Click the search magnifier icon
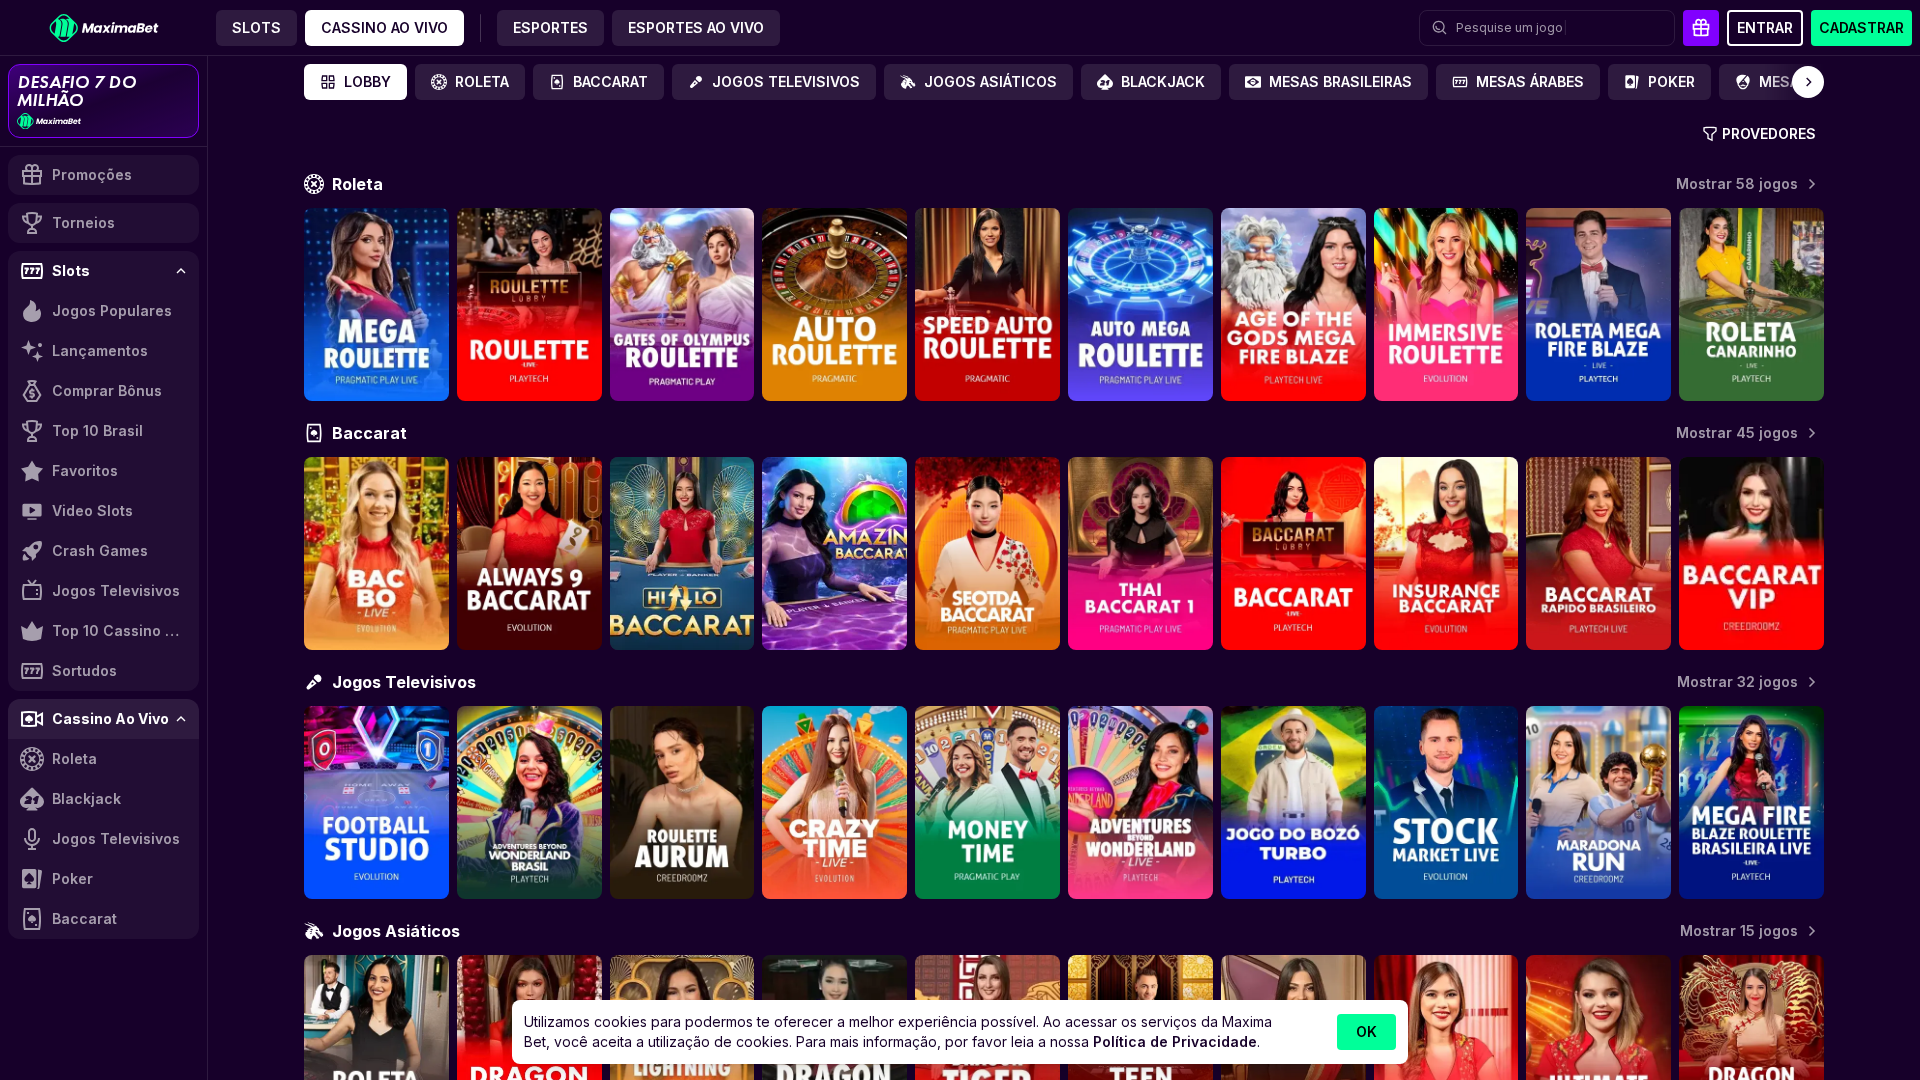Screen dimensions: 1920x1080 tap(1439, 28)
